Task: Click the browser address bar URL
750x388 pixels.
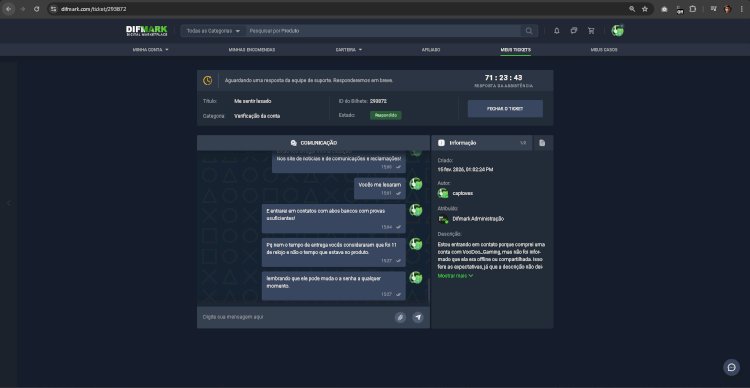Action: coord(94,9)
